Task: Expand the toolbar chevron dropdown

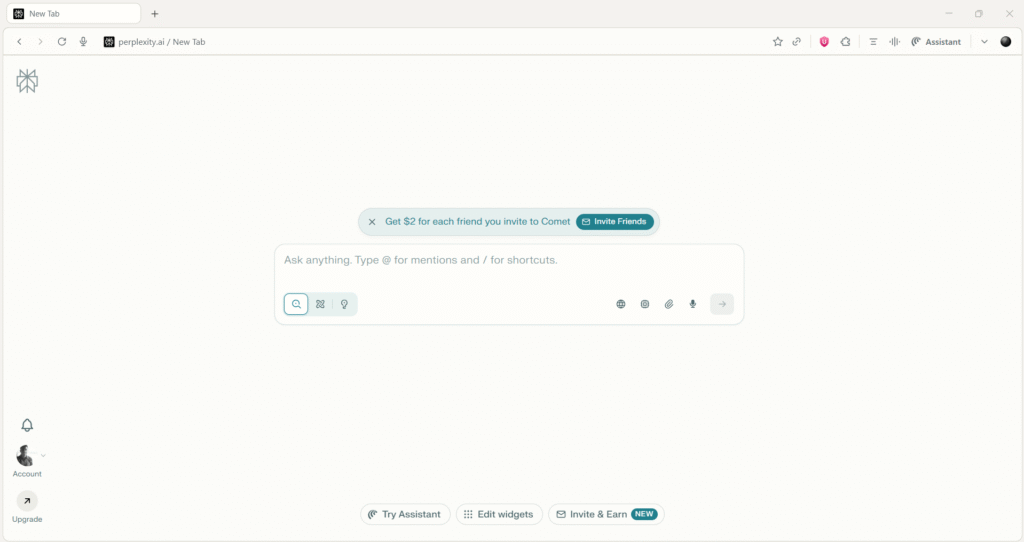Action: 984,42
